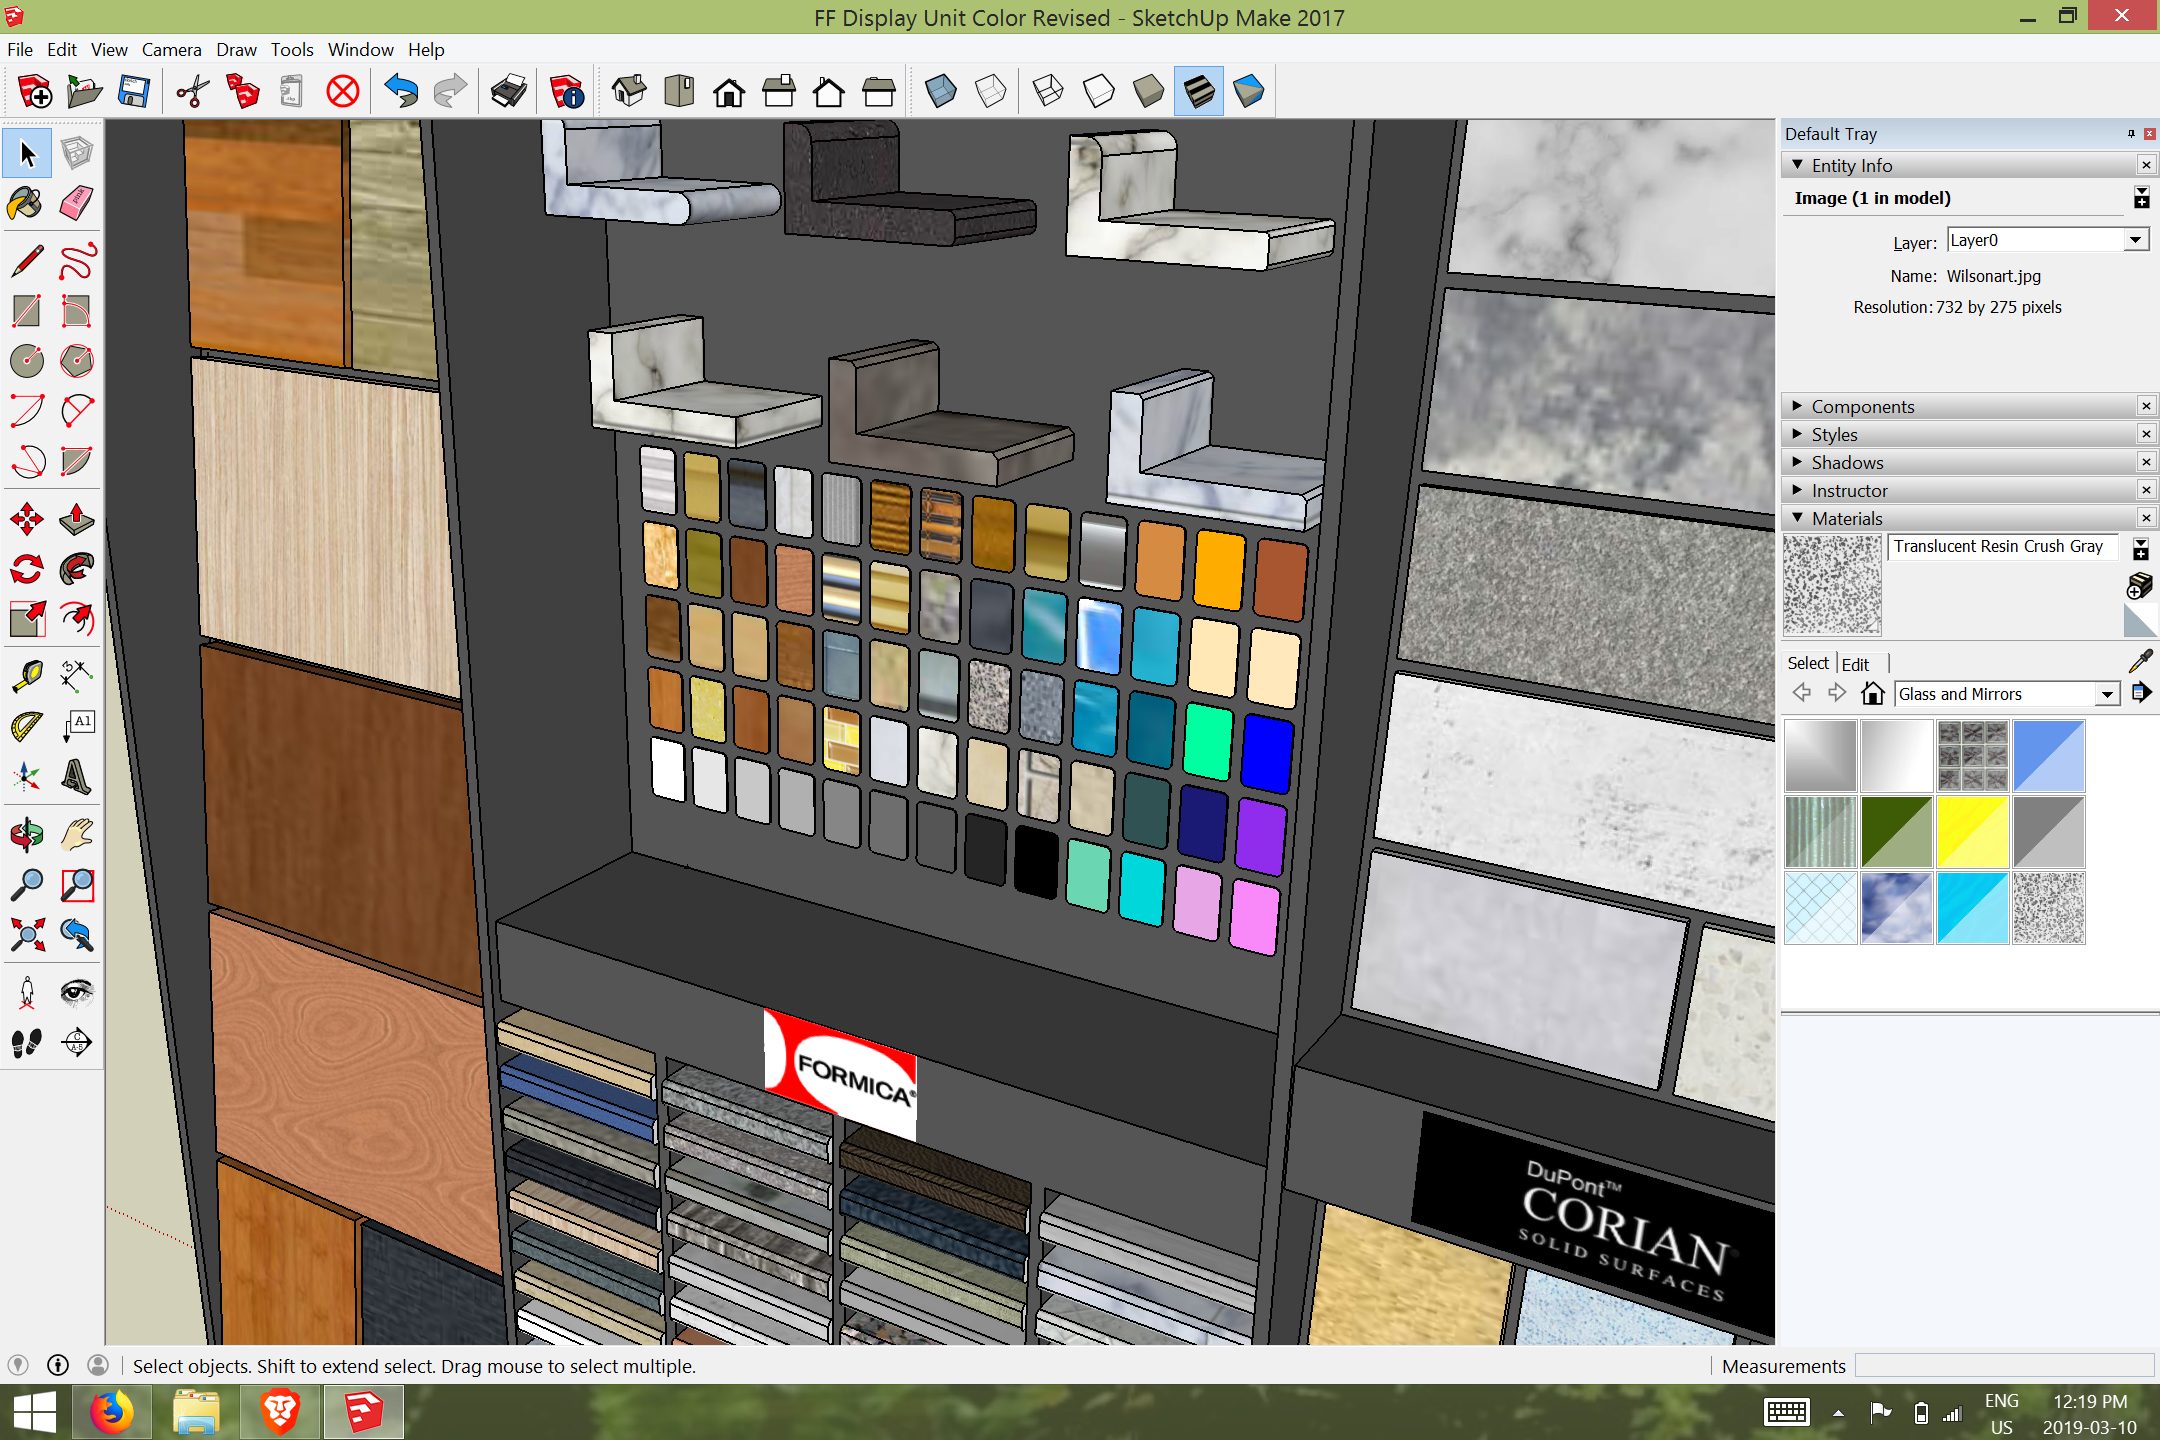Expand the Shadows panel
2160x1440 pixels.
point(1847,462)
